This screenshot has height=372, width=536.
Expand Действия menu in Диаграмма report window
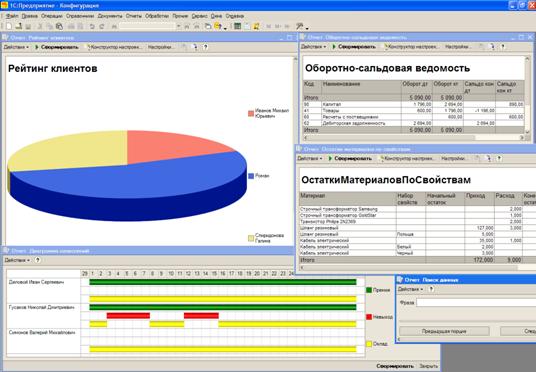17,260
